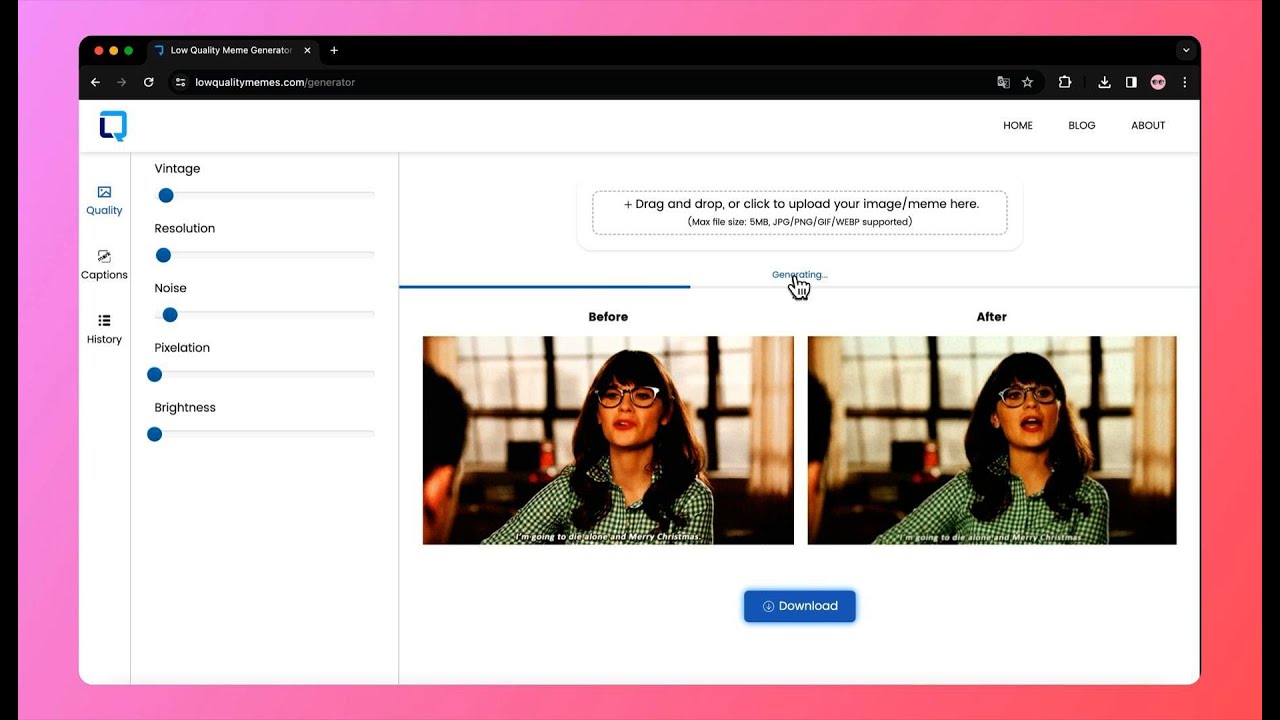Open the browser extensions puzzle icon

coord(1065,82)
